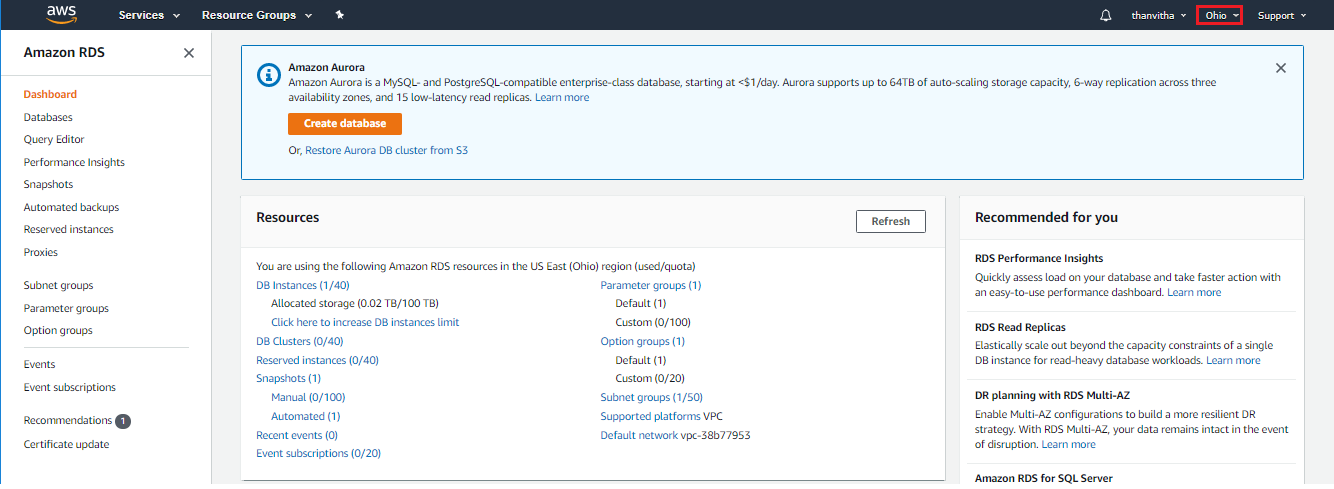Open the DB Instances (1/40) link
The height and width of the screenshot is (489, 1334).
300,285
